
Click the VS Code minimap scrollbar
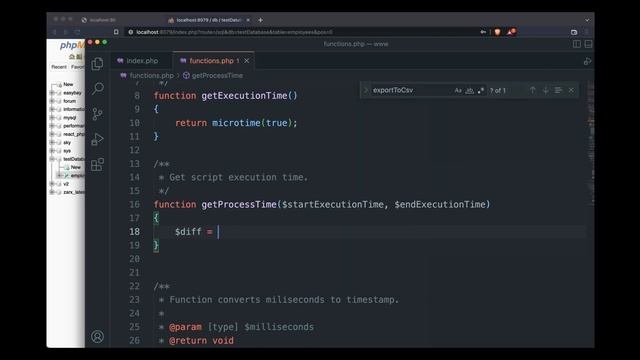[x=591, y=143]
